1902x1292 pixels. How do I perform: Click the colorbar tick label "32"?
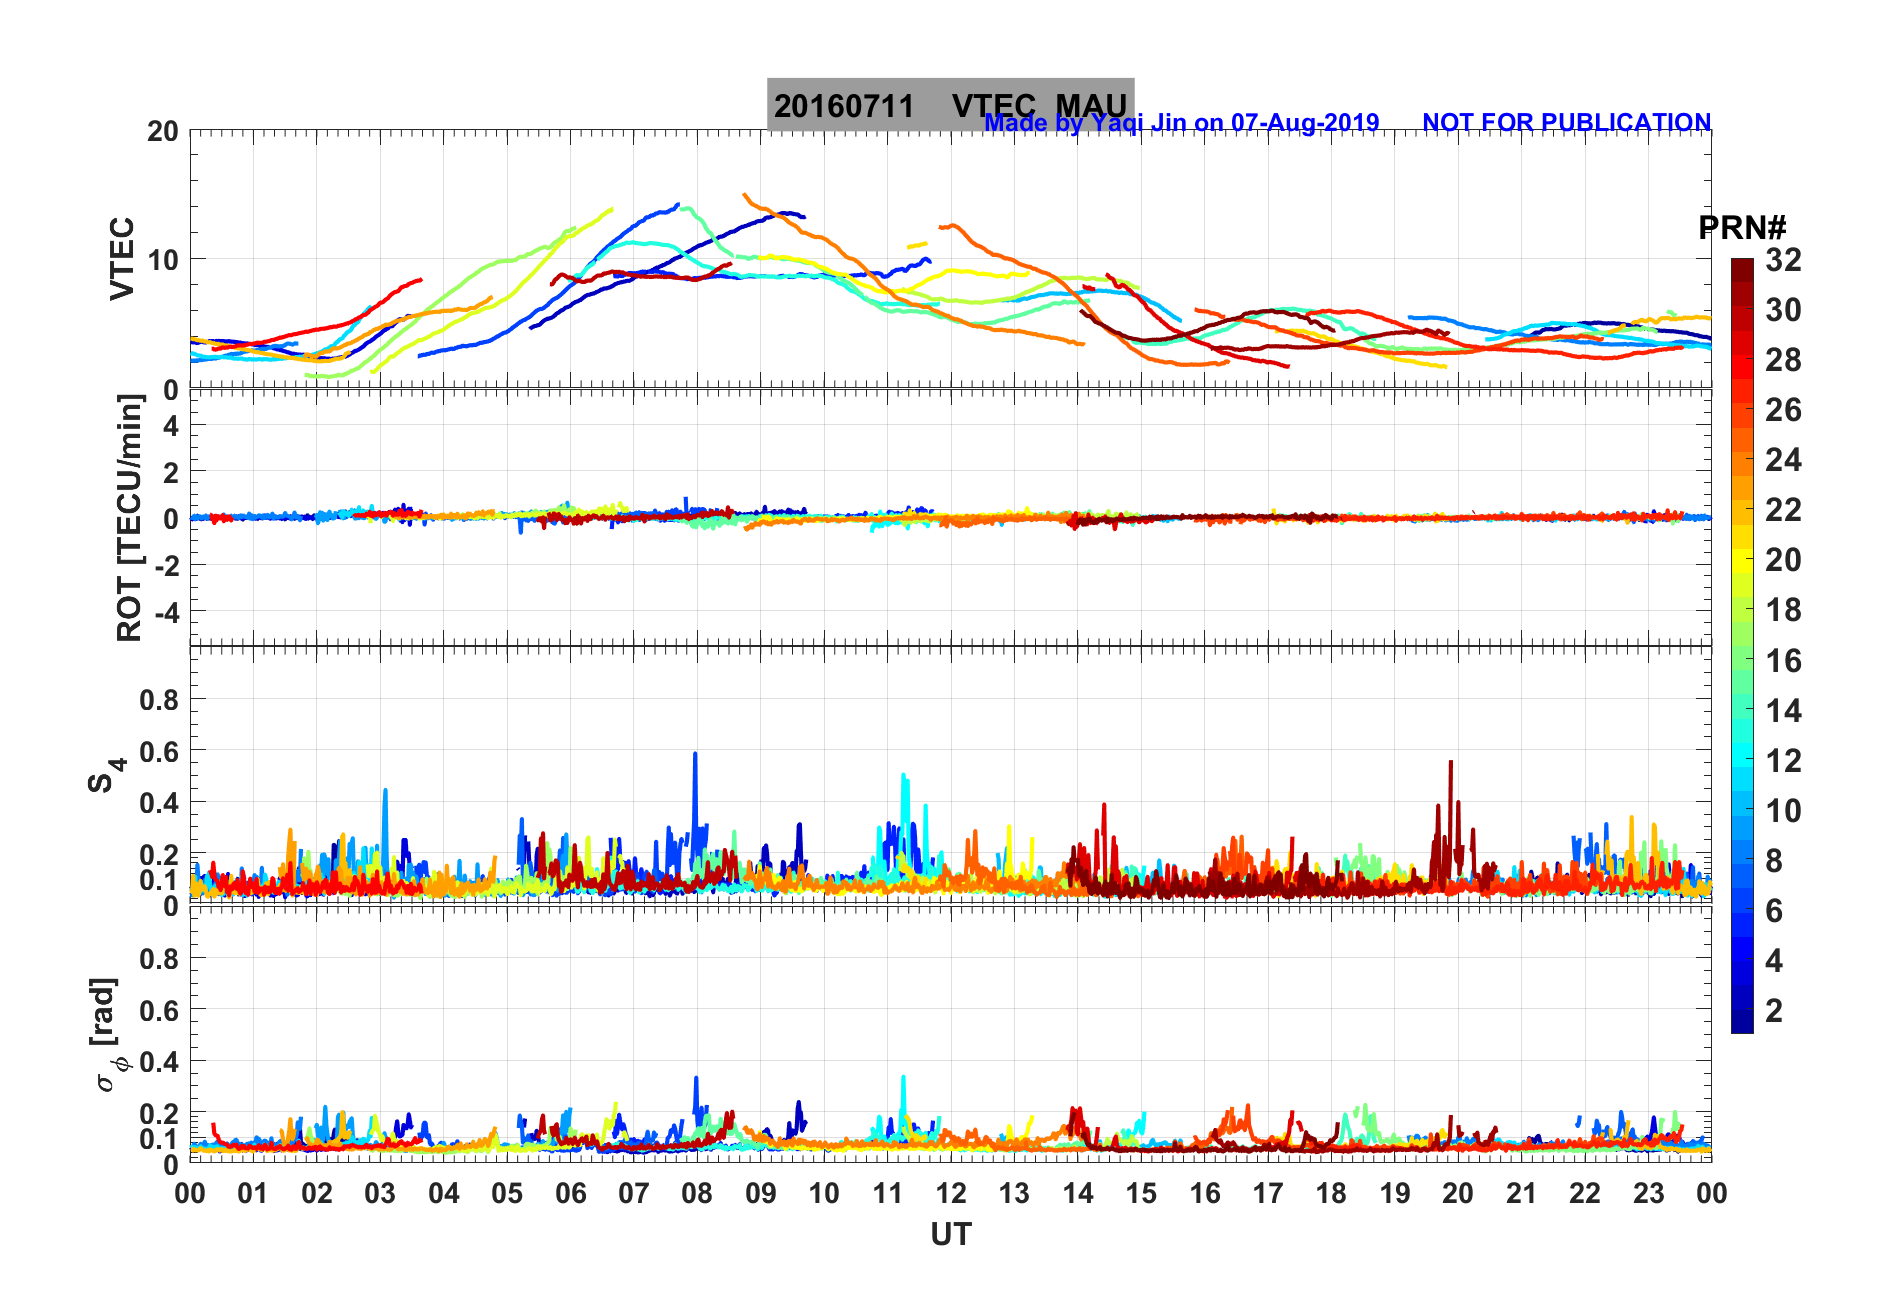(x=1783, y=260)
